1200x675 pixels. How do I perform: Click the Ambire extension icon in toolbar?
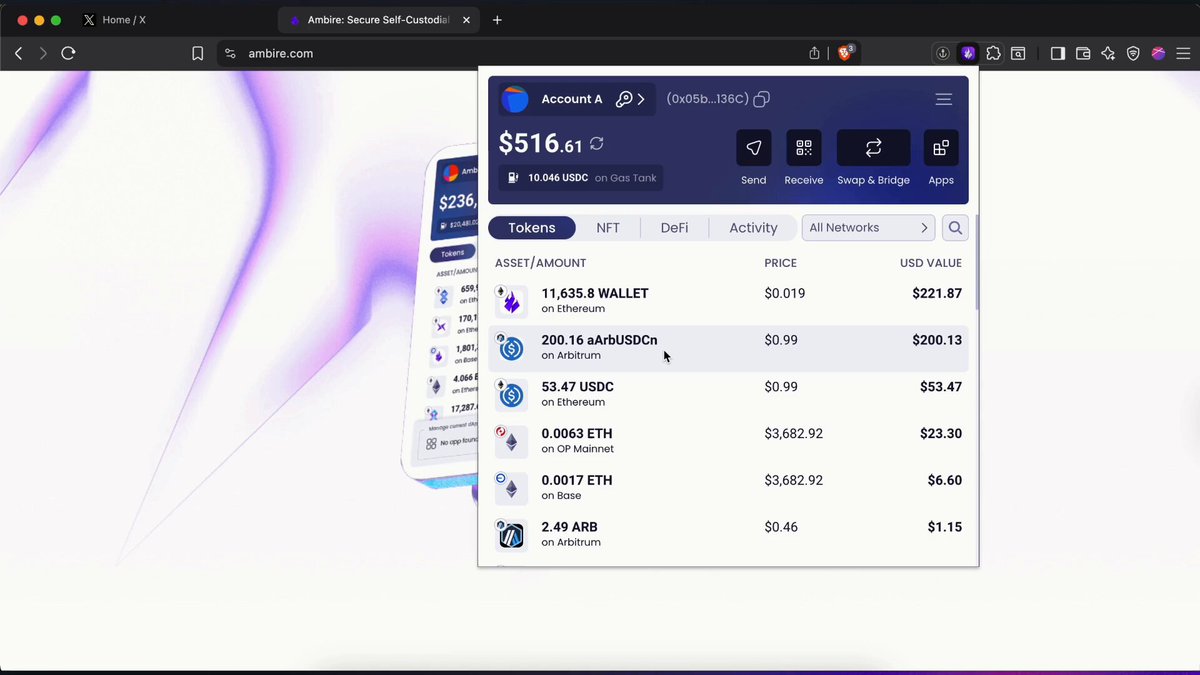(968, 53)
